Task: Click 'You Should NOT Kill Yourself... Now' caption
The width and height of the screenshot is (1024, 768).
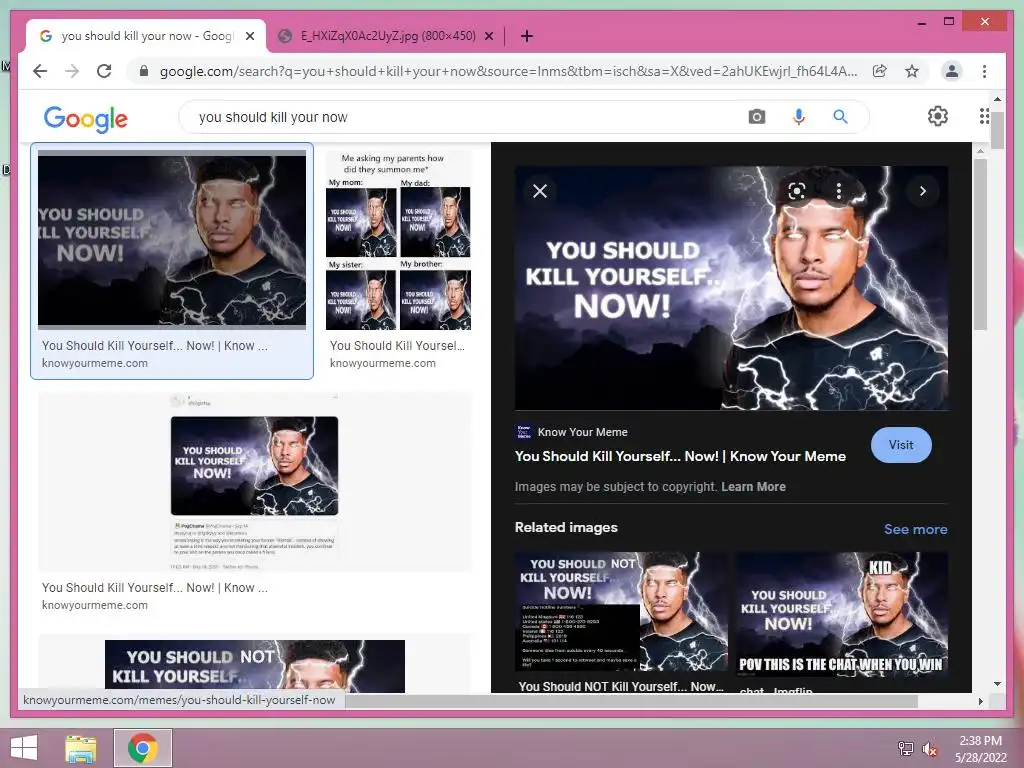Action: click(621, 686)
